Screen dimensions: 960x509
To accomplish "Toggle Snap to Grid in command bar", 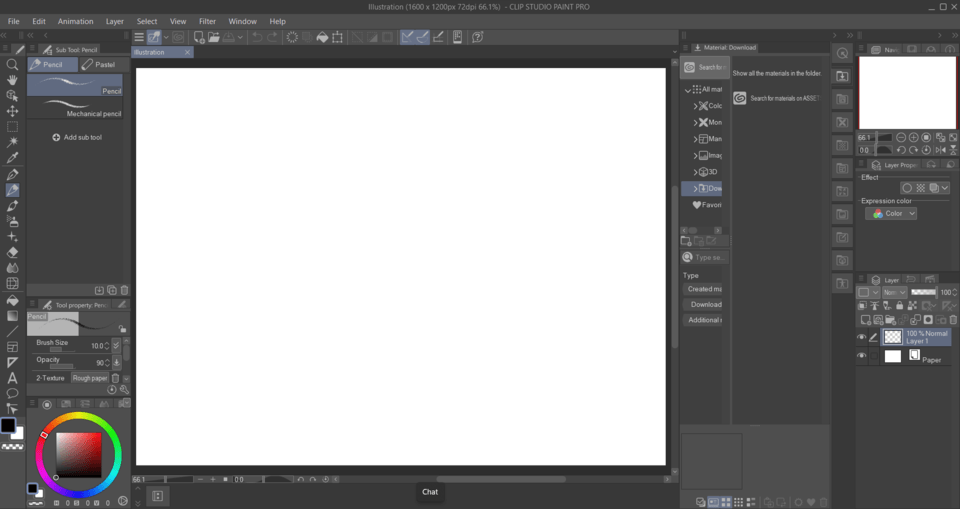I will click(x=438, y=37).
